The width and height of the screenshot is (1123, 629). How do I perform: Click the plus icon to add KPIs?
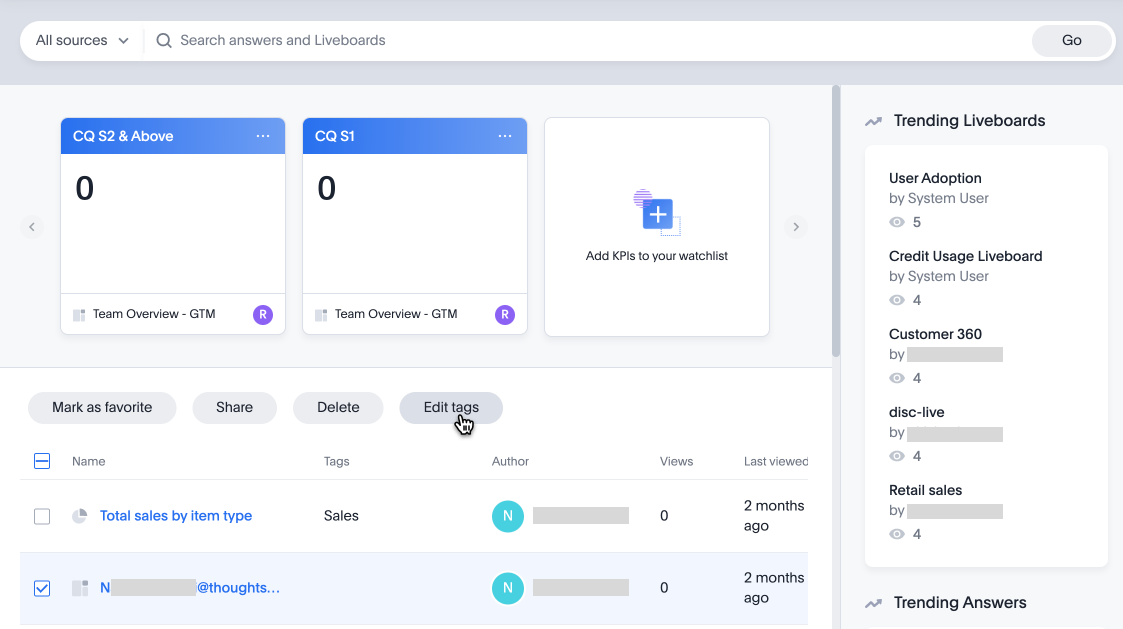point(657,214)
